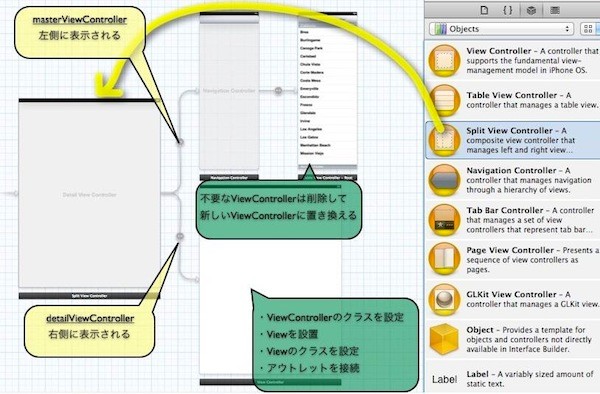Select the Object cube icon

click(444, 339)
